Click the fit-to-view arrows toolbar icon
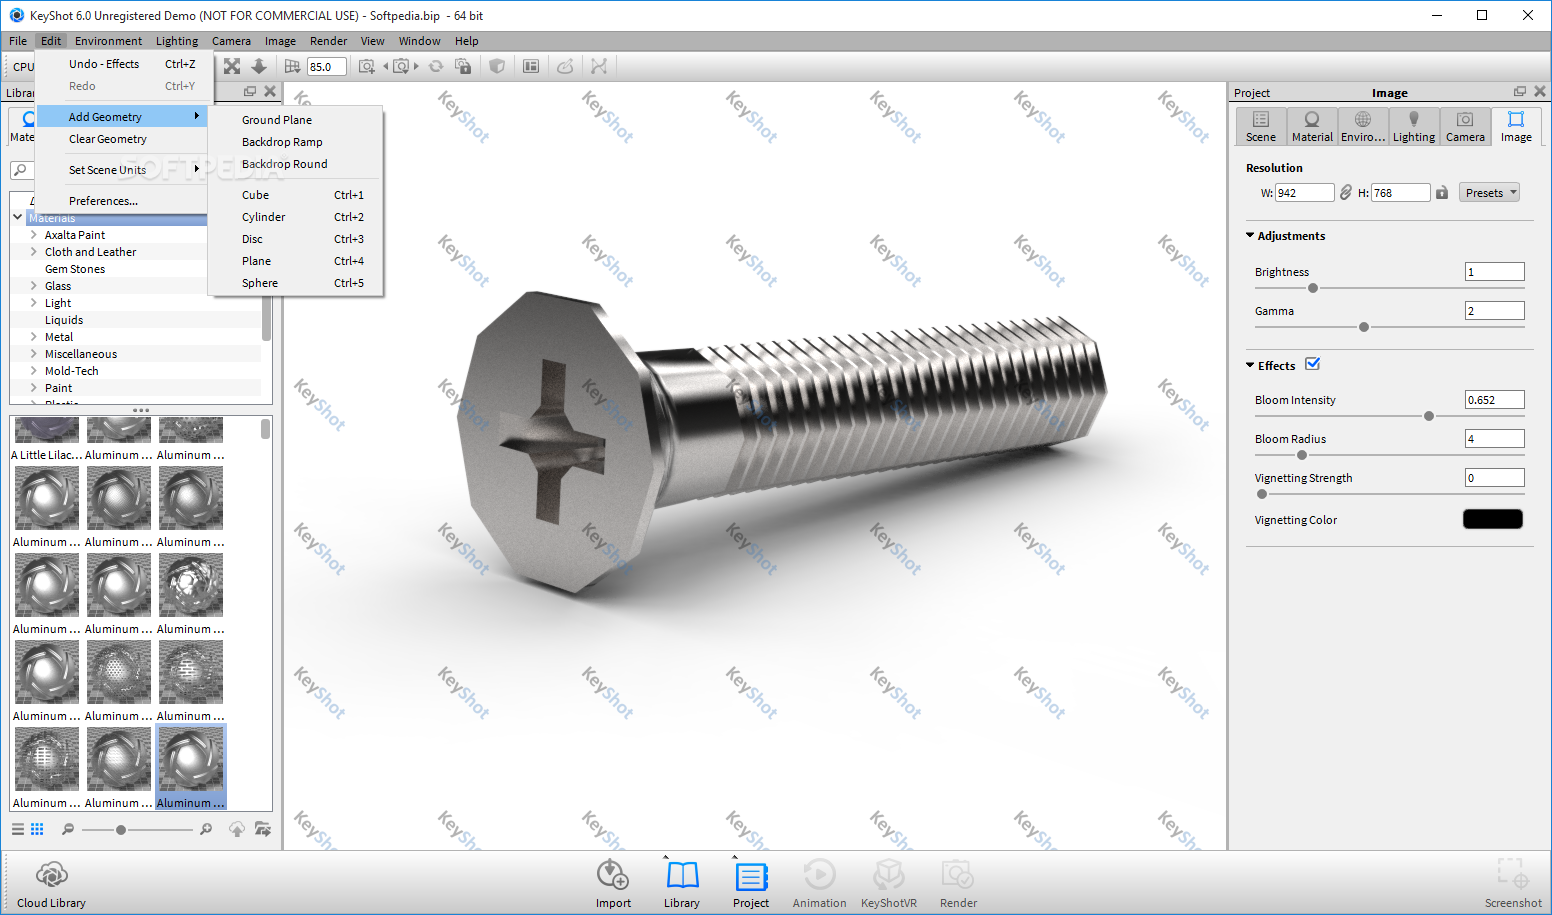Screen dimensions: 1552x915 click(232, 66)
